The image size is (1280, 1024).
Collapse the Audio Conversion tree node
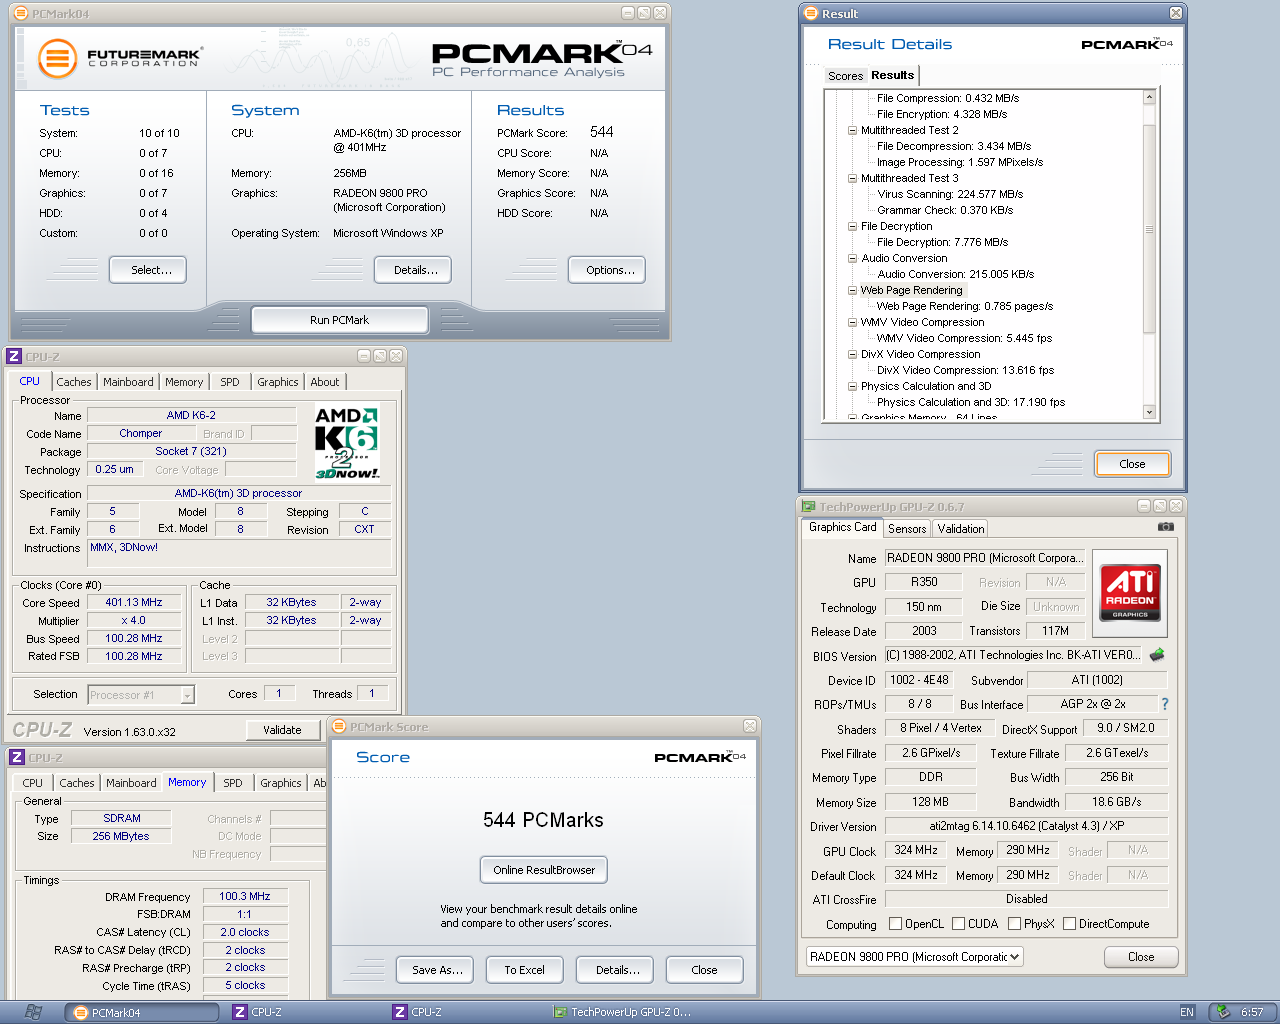click(x=852, y=258)
